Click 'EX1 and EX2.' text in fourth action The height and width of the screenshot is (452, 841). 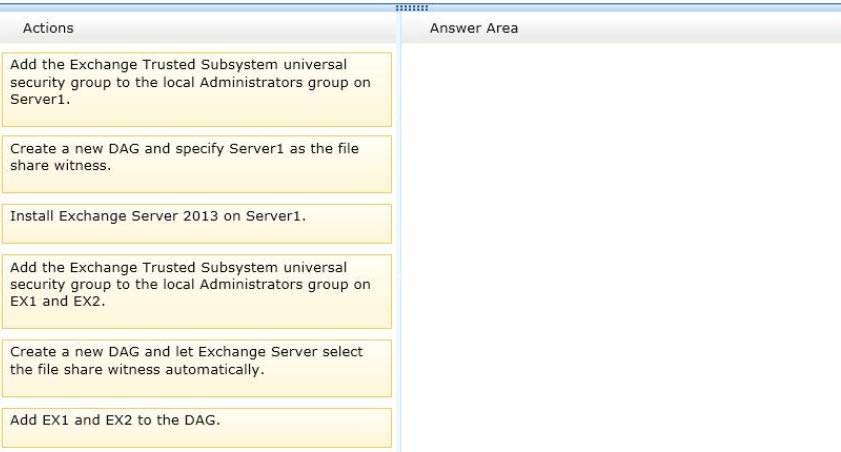point(57,301)
